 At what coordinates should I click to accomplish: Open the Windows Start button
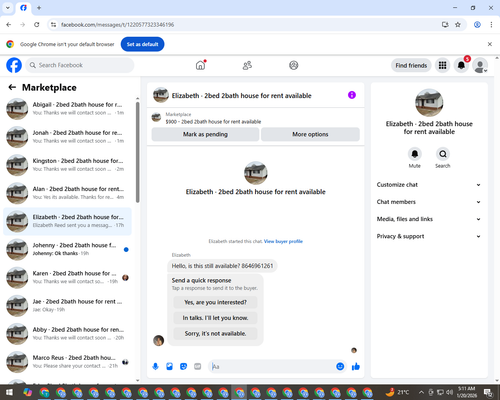coord(9,392)
